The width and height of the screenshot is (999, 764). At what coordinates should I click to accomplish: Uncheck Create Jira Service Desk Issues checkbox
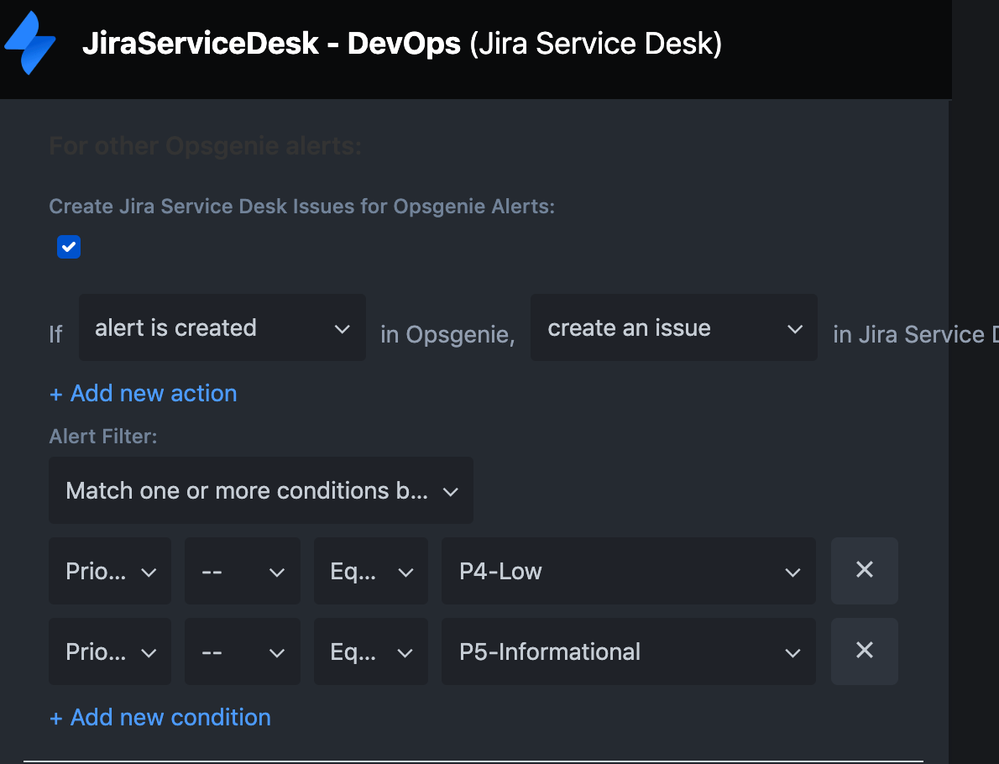pos(69,247)
